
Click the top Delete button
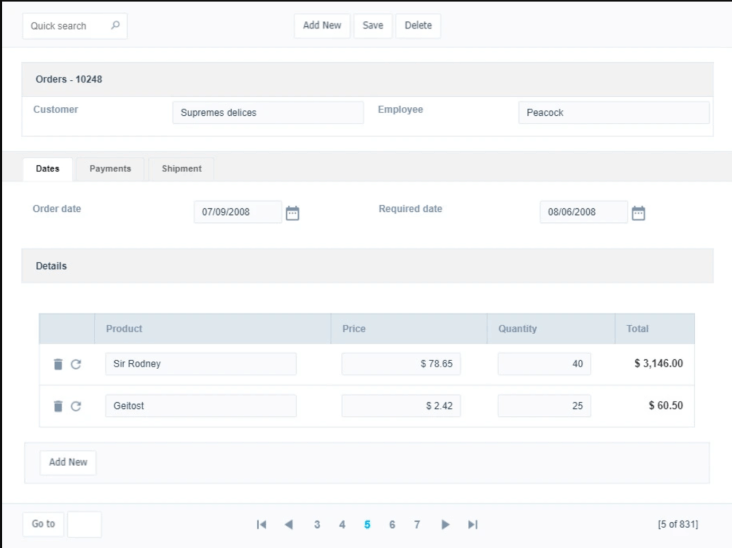click(x=418, y=26)
